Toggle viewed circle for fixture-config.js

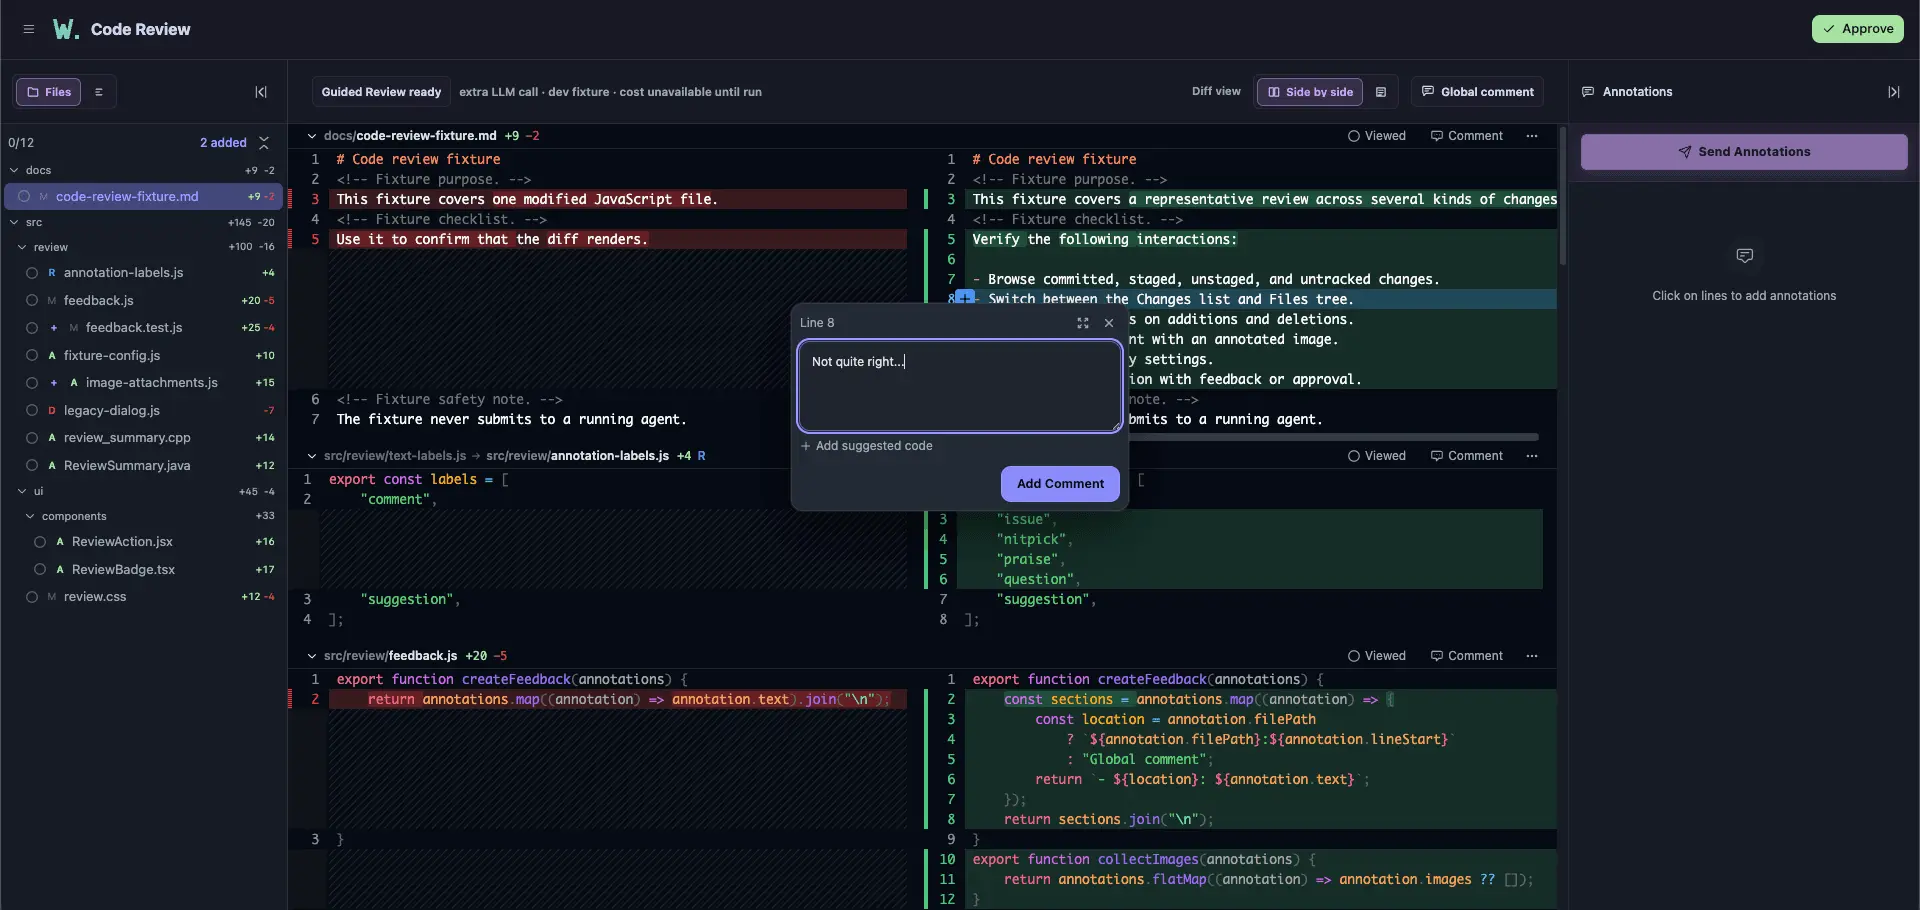(x=32, y=356)
